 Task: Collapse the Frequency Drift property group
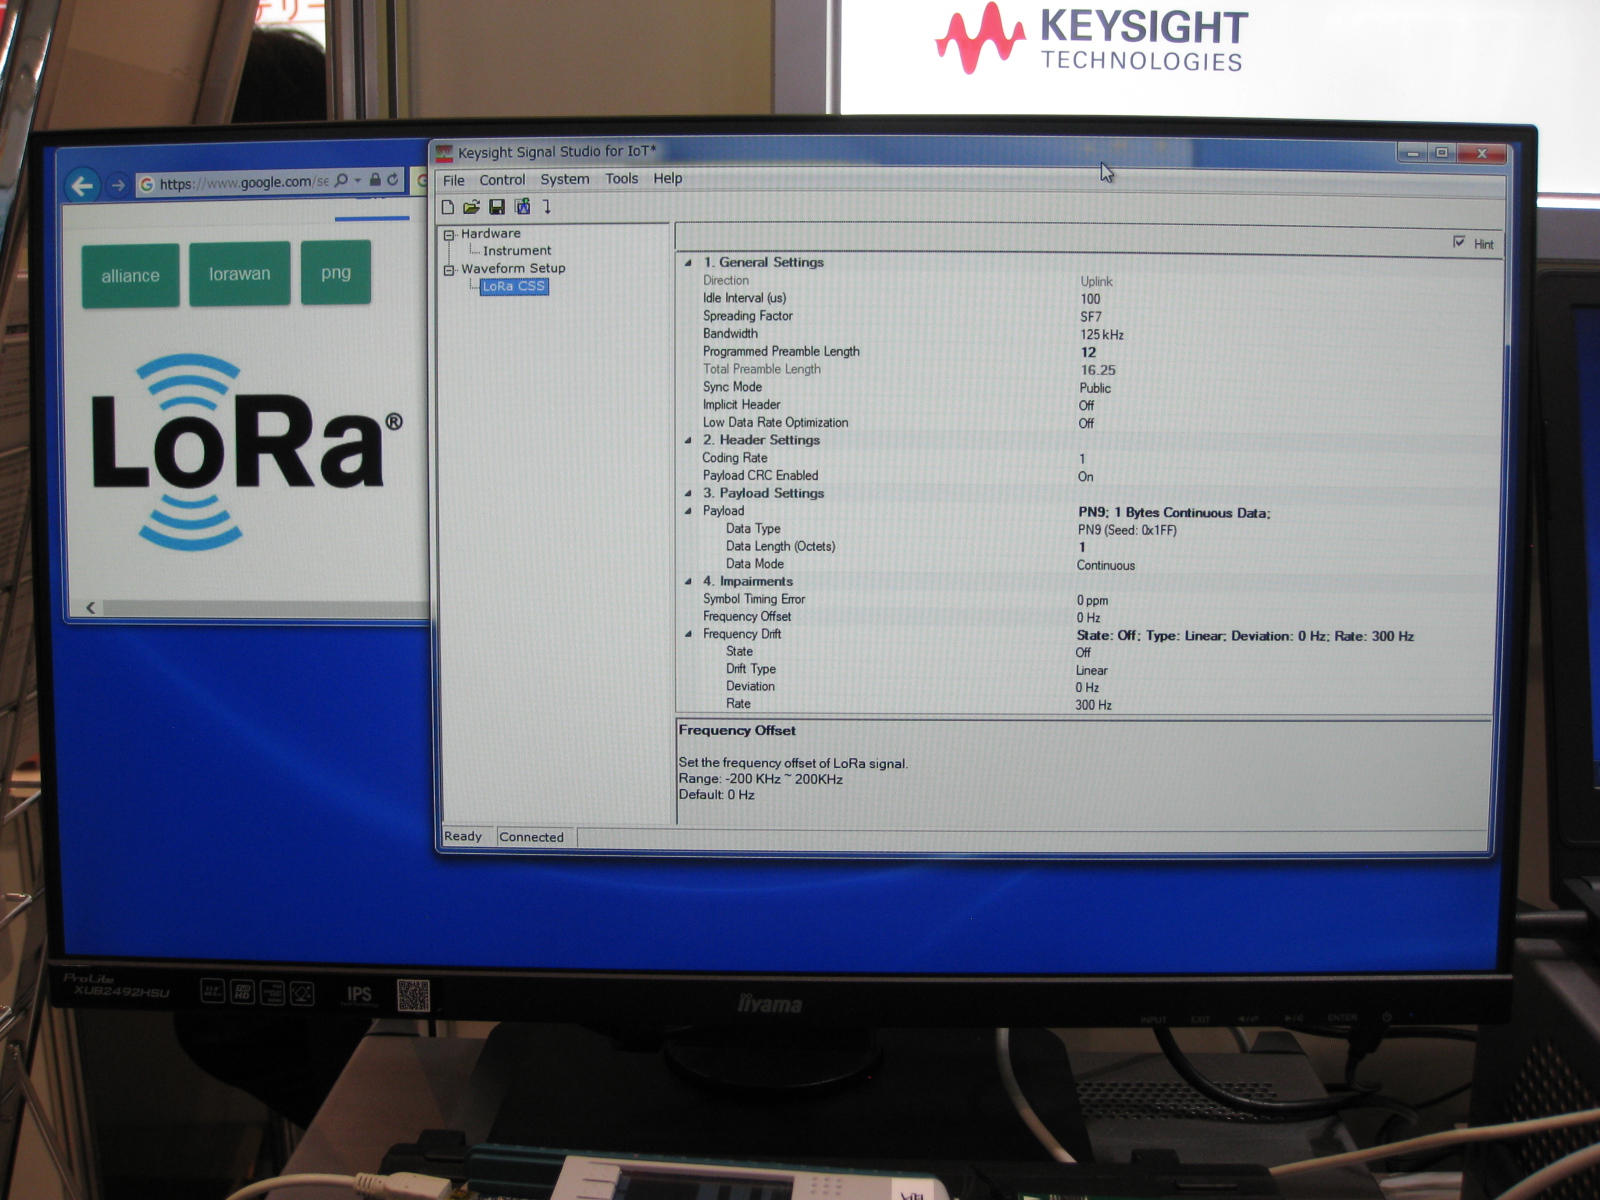point(688,635)
